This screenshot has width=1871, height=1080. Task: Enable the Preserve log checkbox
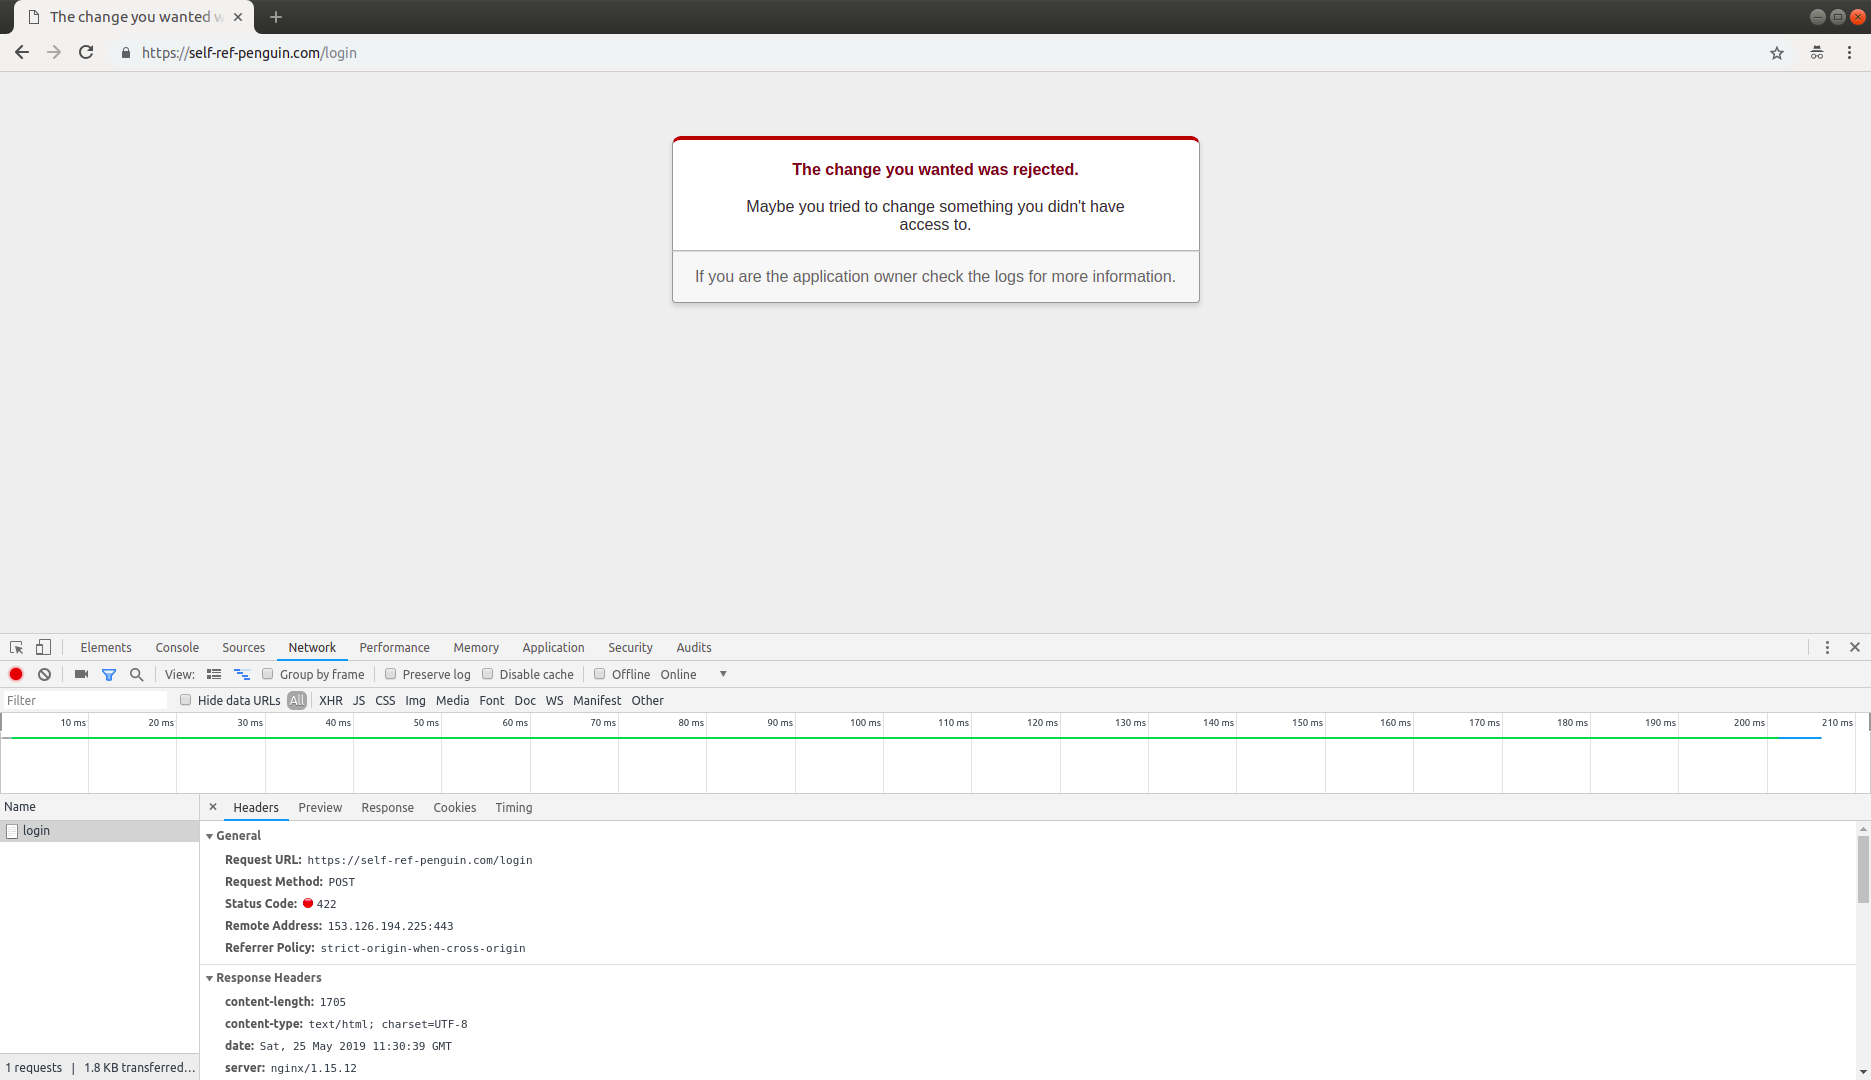tap(390, 674)
